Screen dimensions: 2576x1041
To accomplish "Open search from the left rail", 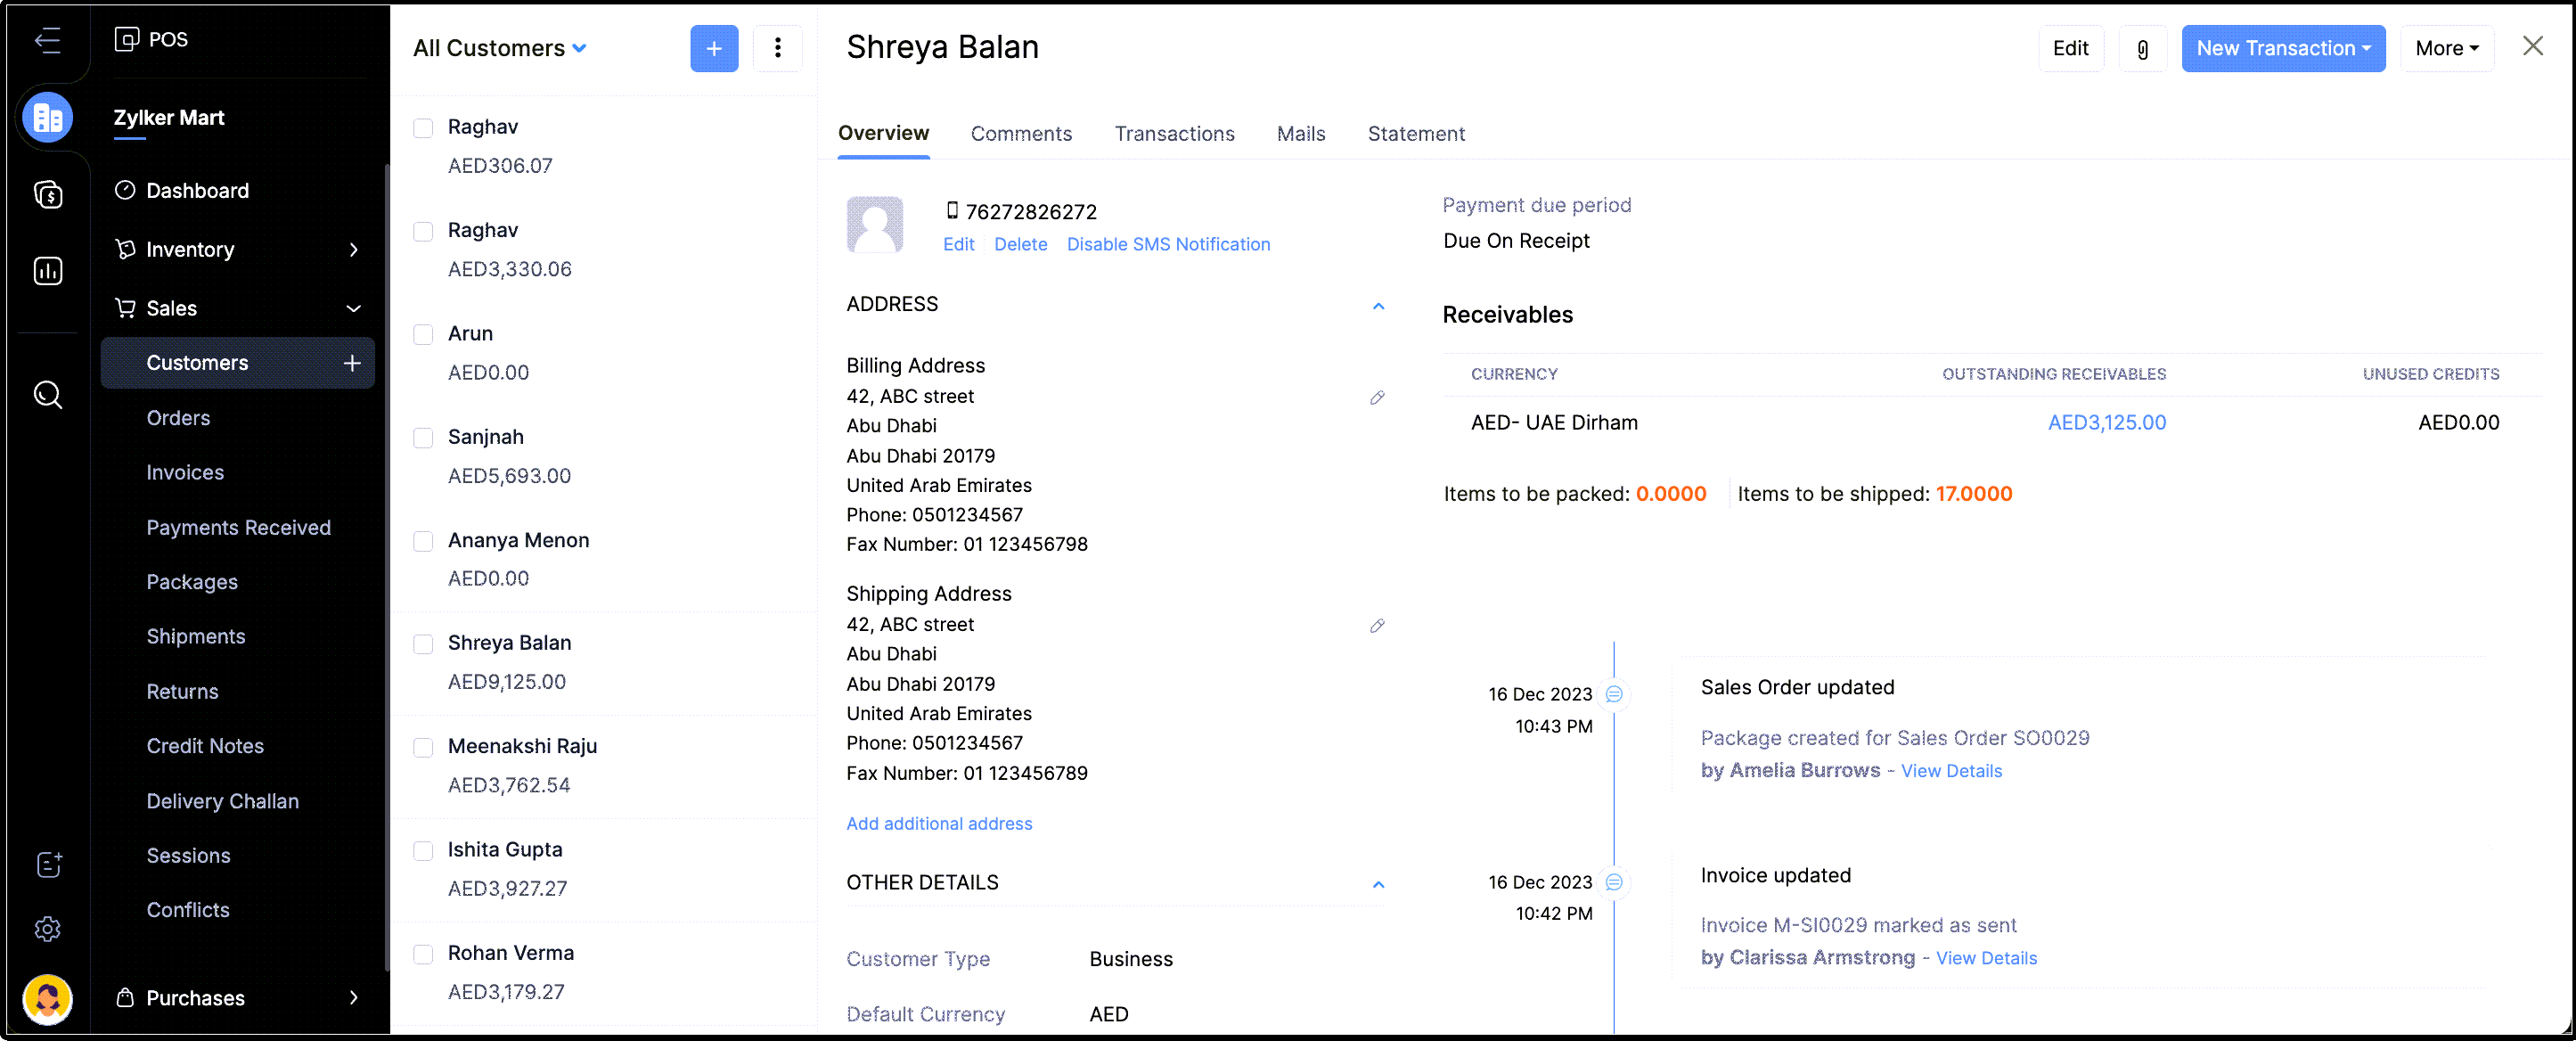I will coord(48,395).
